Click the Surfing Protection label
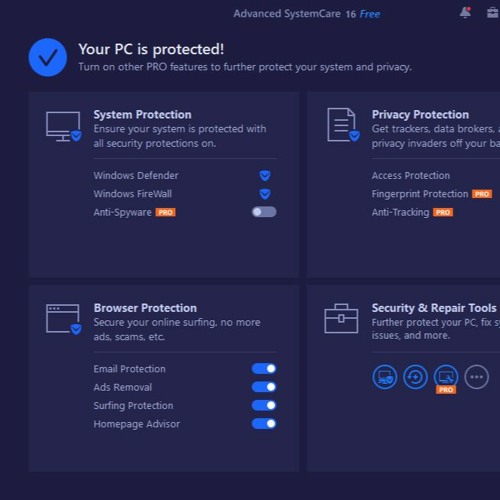Viewport: 500px width, 500px height. 133,406
